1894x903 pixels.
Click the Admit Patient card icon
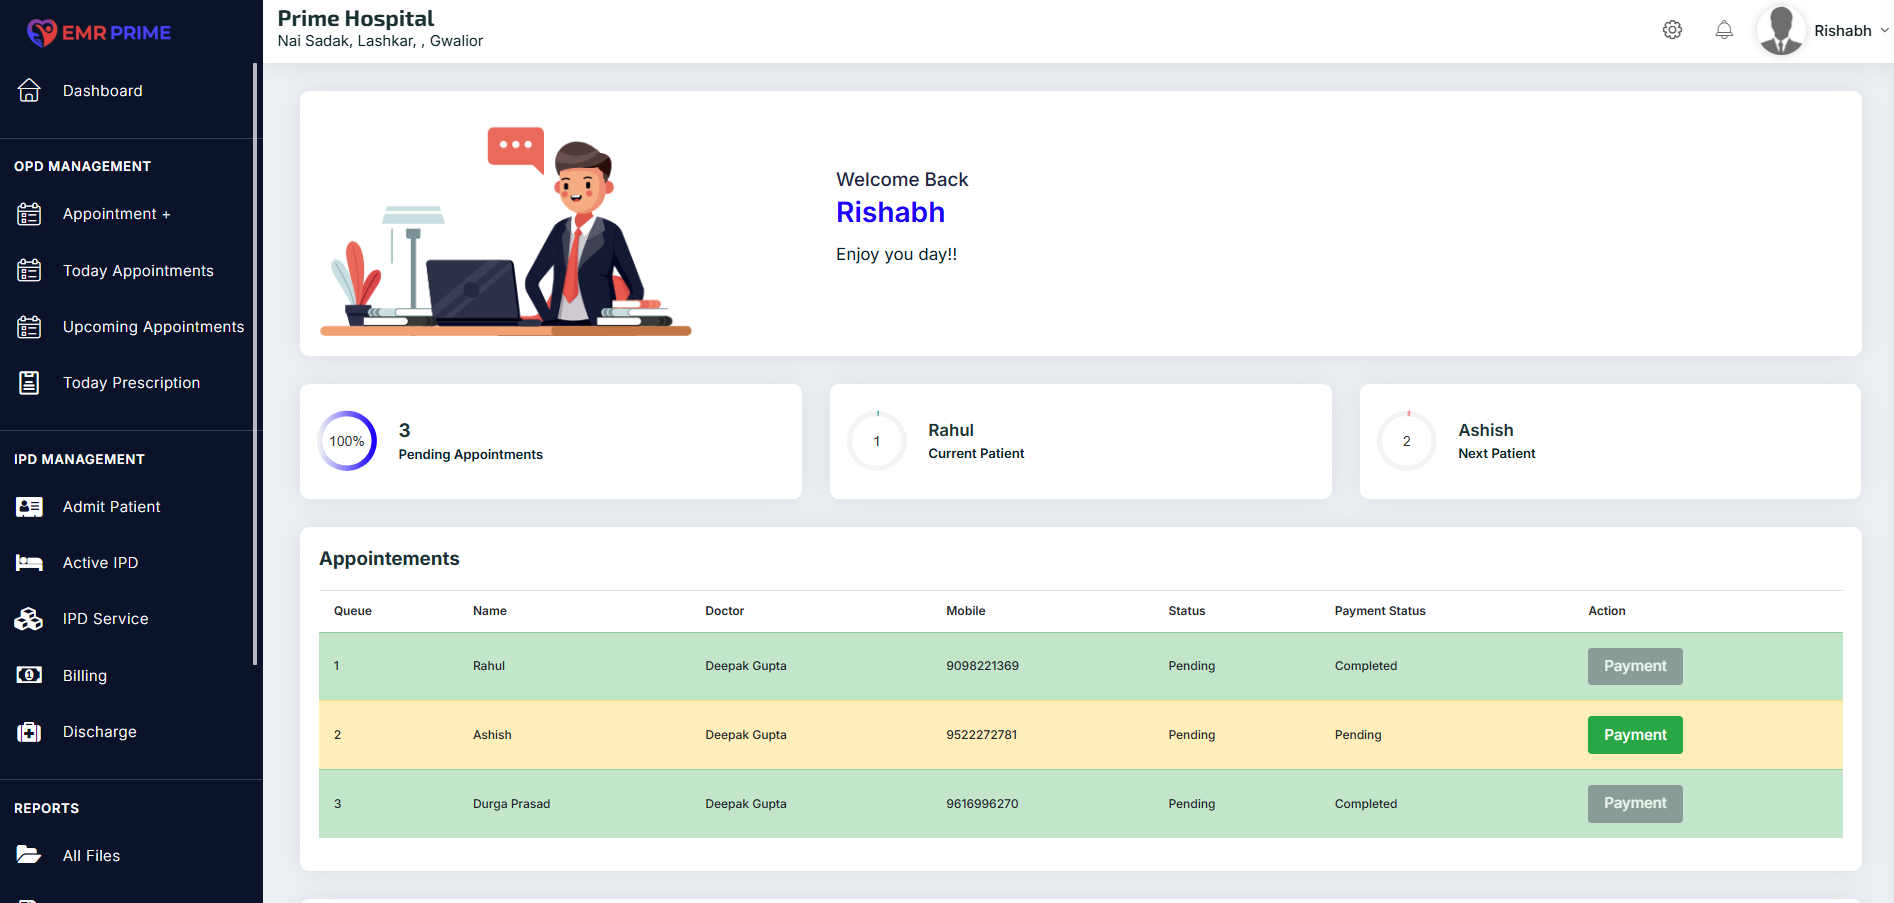(29, 507)
